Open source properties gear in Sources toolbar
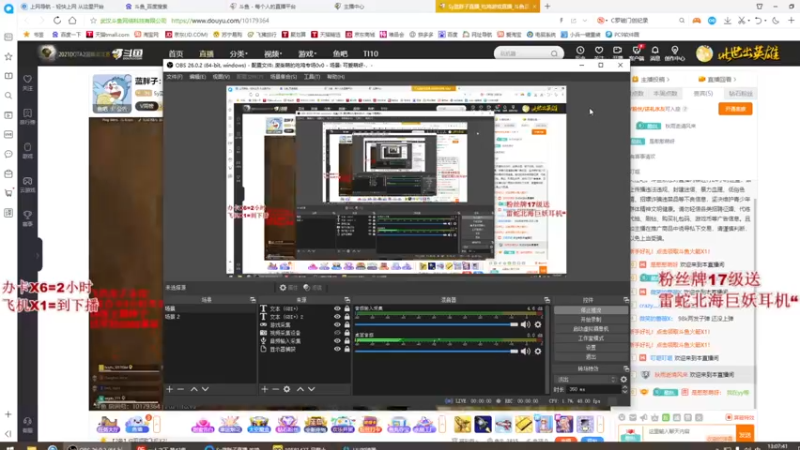Screen dimensions: 800x450 click(287, 389)
